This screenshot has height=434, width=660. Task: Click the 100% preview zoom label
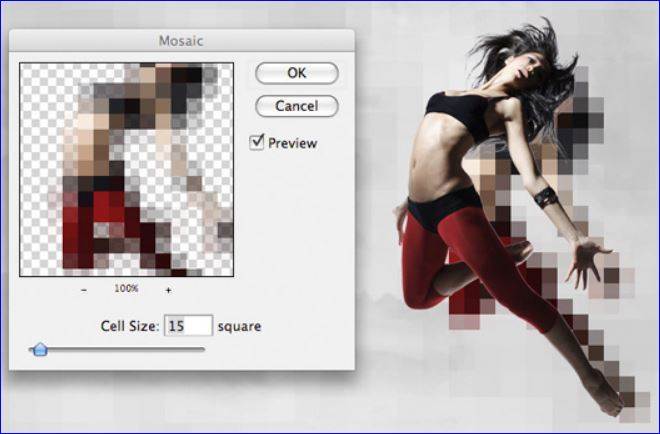coord(126,289)
